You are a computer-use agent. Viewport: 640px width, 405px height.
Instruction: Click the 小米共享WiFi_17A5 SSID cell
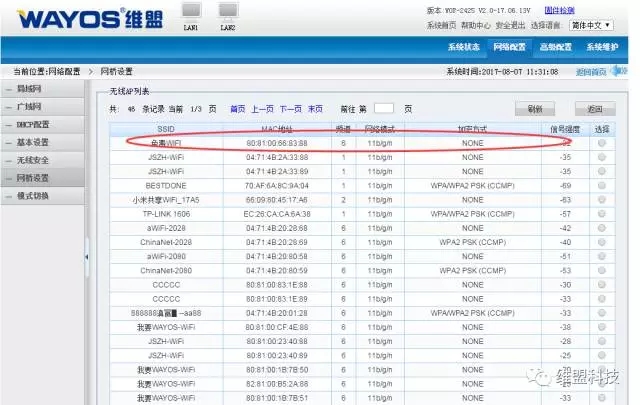[166, 200]
